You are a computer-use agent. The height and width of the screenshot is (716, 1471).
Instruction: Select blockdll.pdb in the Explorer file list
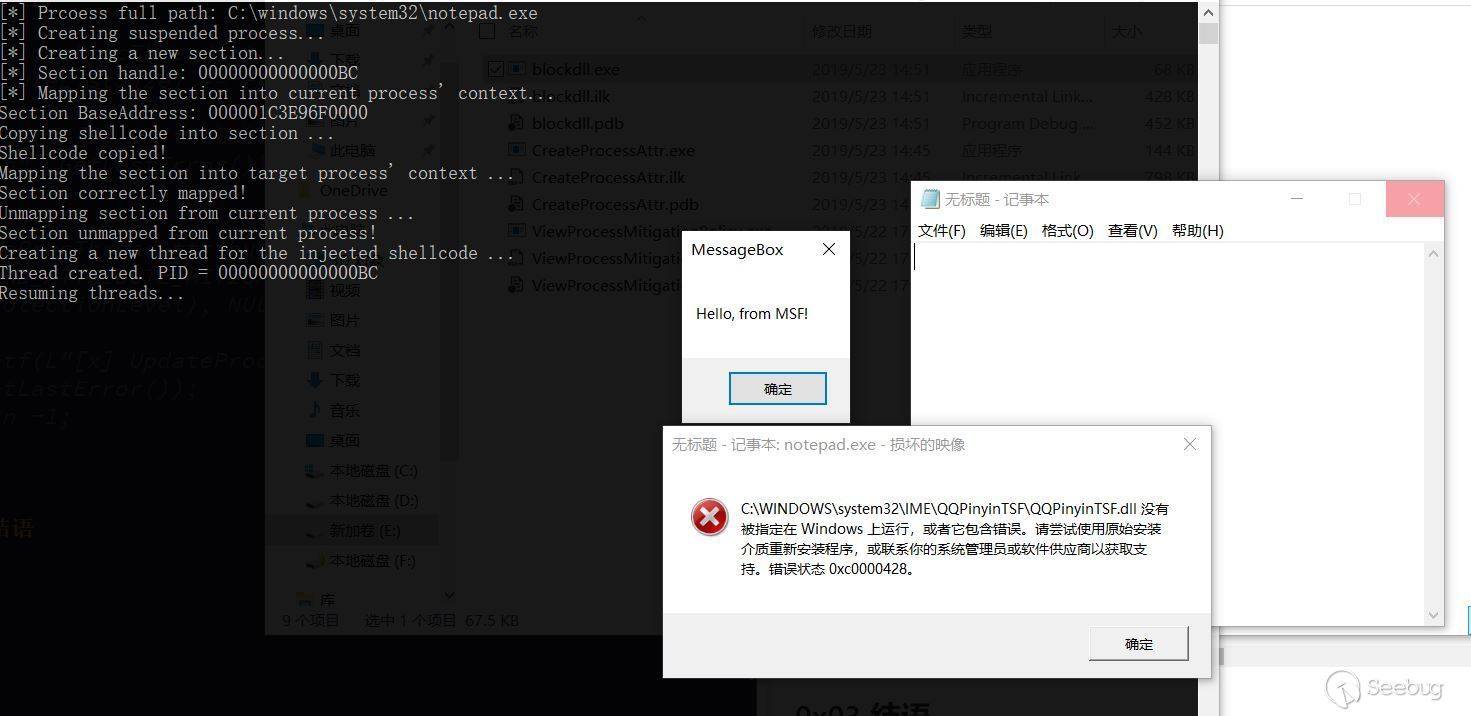(578, 124)
